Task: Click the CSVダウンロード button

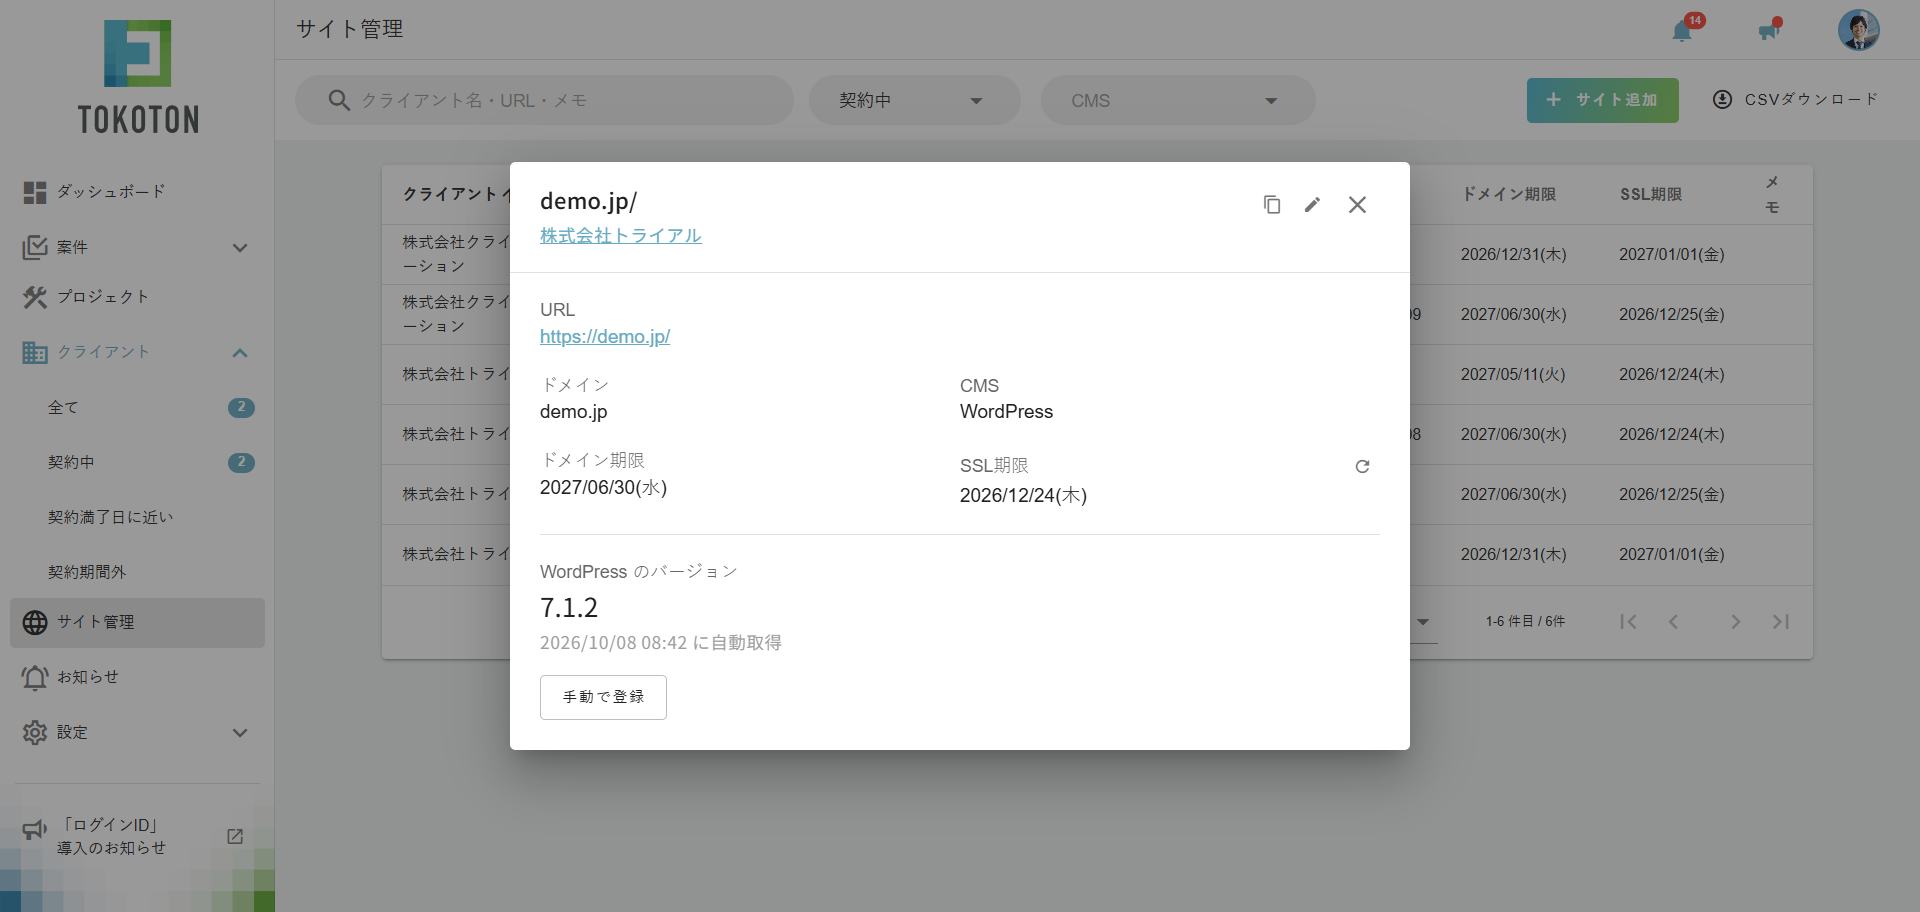Action: [1796, 100]
